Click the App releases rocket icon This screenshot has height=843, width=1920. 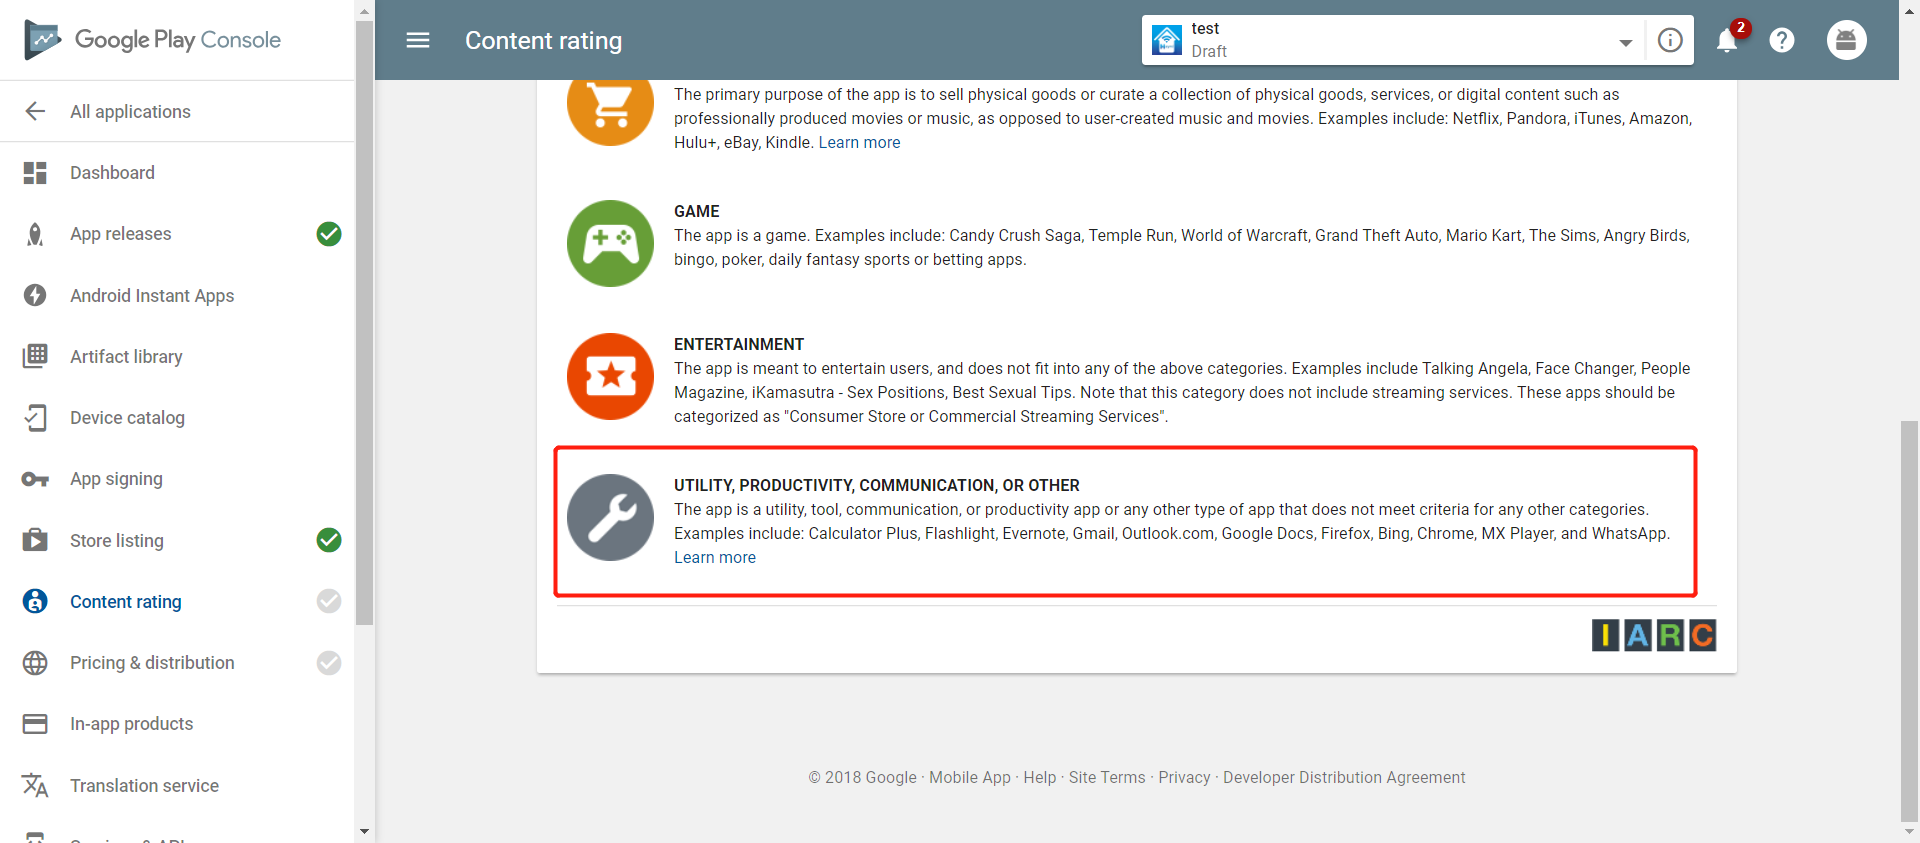[x=35, y=234]
